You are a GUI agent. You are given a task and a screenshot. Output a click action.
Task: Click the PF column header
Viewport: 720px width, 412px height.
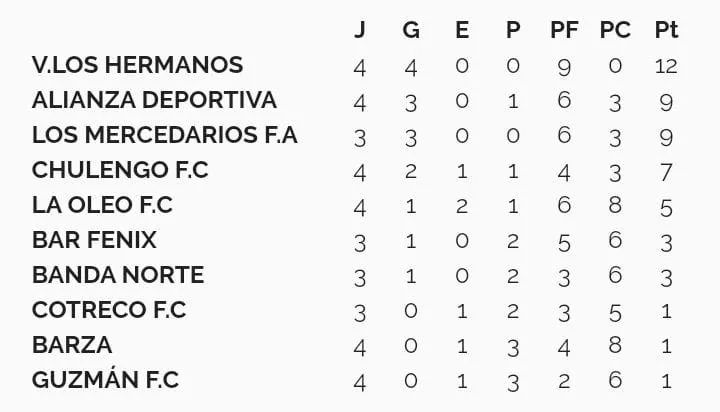(564, 30)
